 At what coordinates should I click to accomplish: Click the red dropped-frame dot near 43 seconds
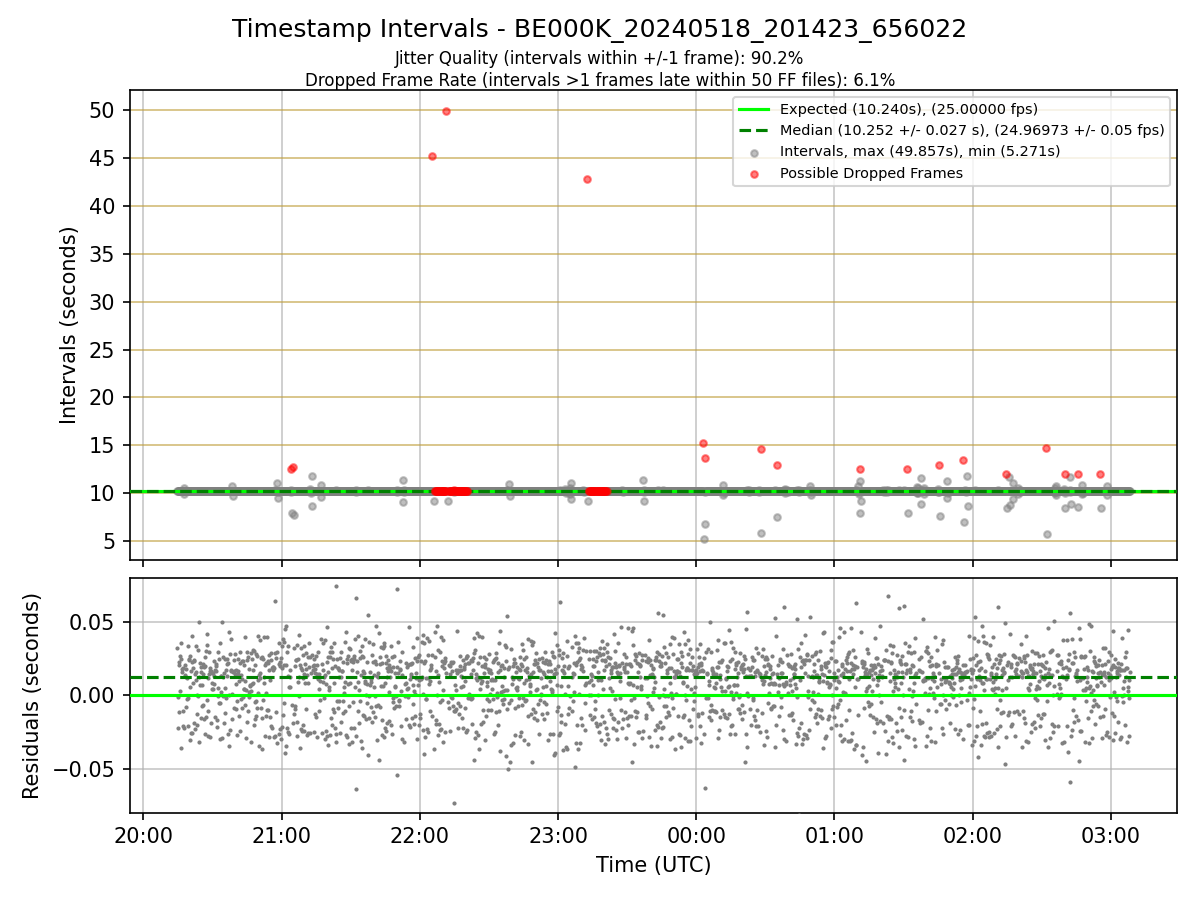[587, 179]
